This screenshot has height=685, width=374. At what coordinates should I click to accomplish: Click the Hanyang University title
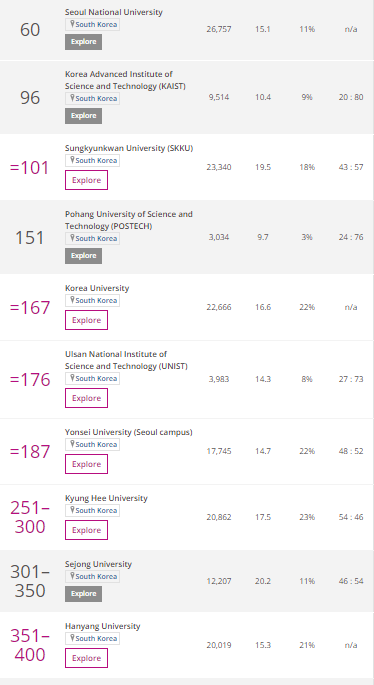[x=103, y=626]
